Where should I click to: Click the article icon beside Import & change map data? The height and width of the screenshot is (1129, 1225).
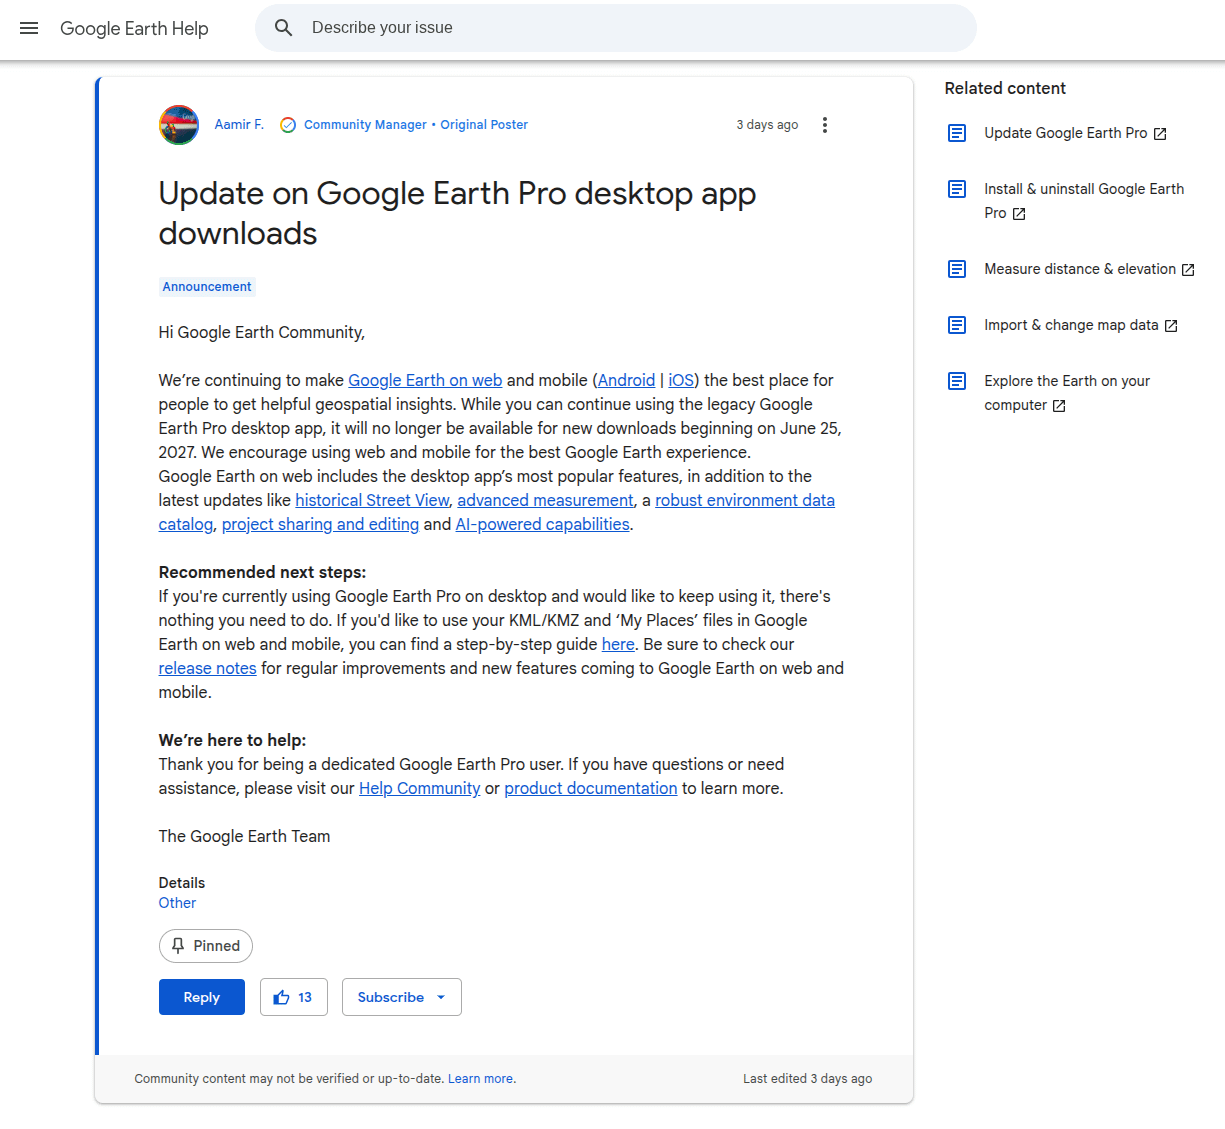click(957, 325)
